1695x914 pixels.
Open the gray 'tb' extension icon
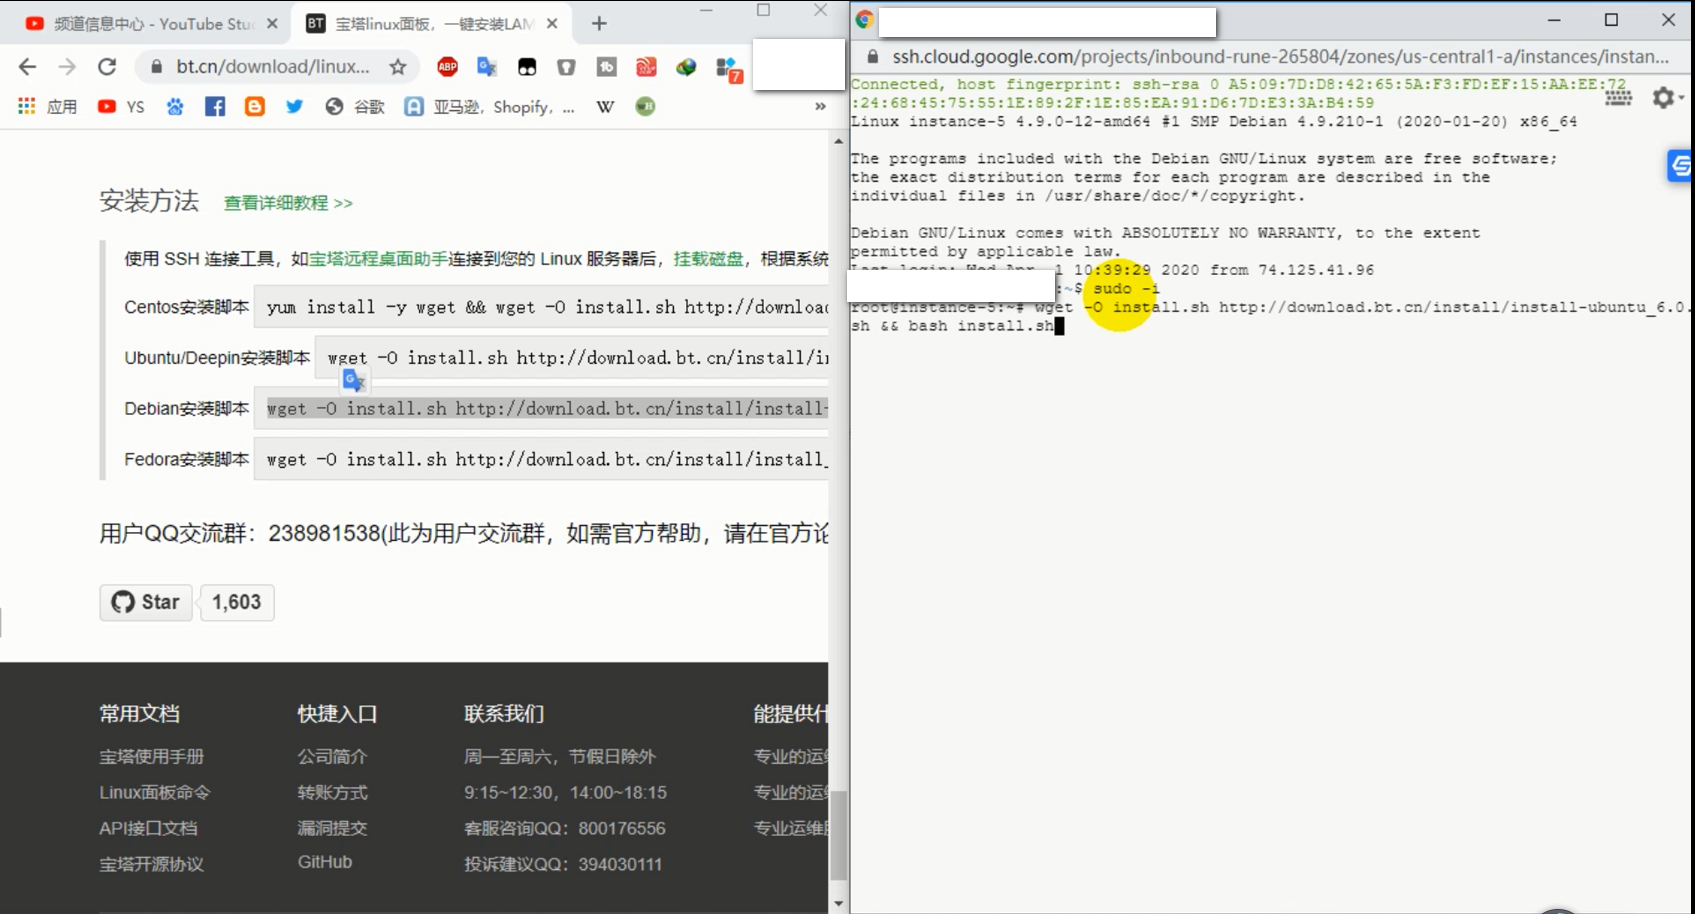tap(606, 67)
